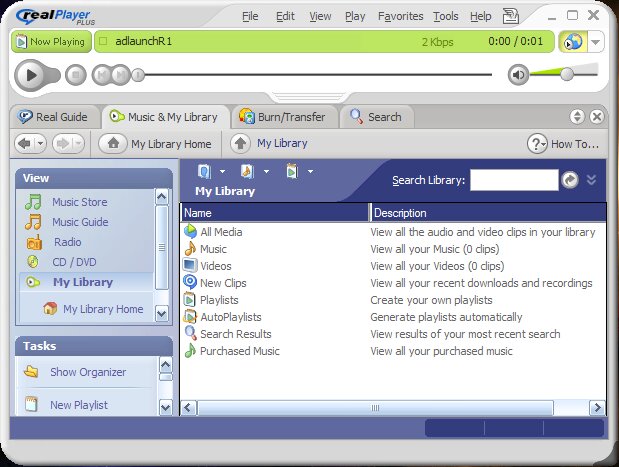
Task: Click the mute speaker icon
Action: click(x=518, y=75)
